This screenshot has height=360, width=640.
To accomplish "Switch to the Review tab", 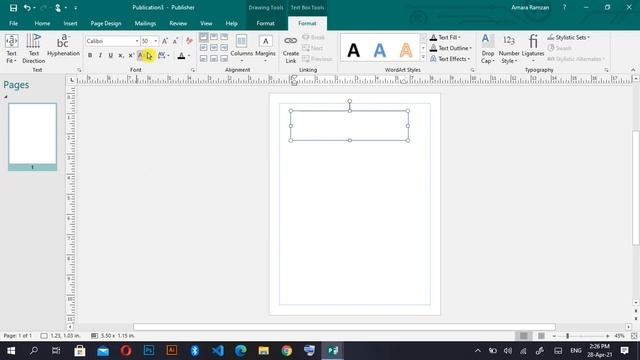I will [178, 23].
